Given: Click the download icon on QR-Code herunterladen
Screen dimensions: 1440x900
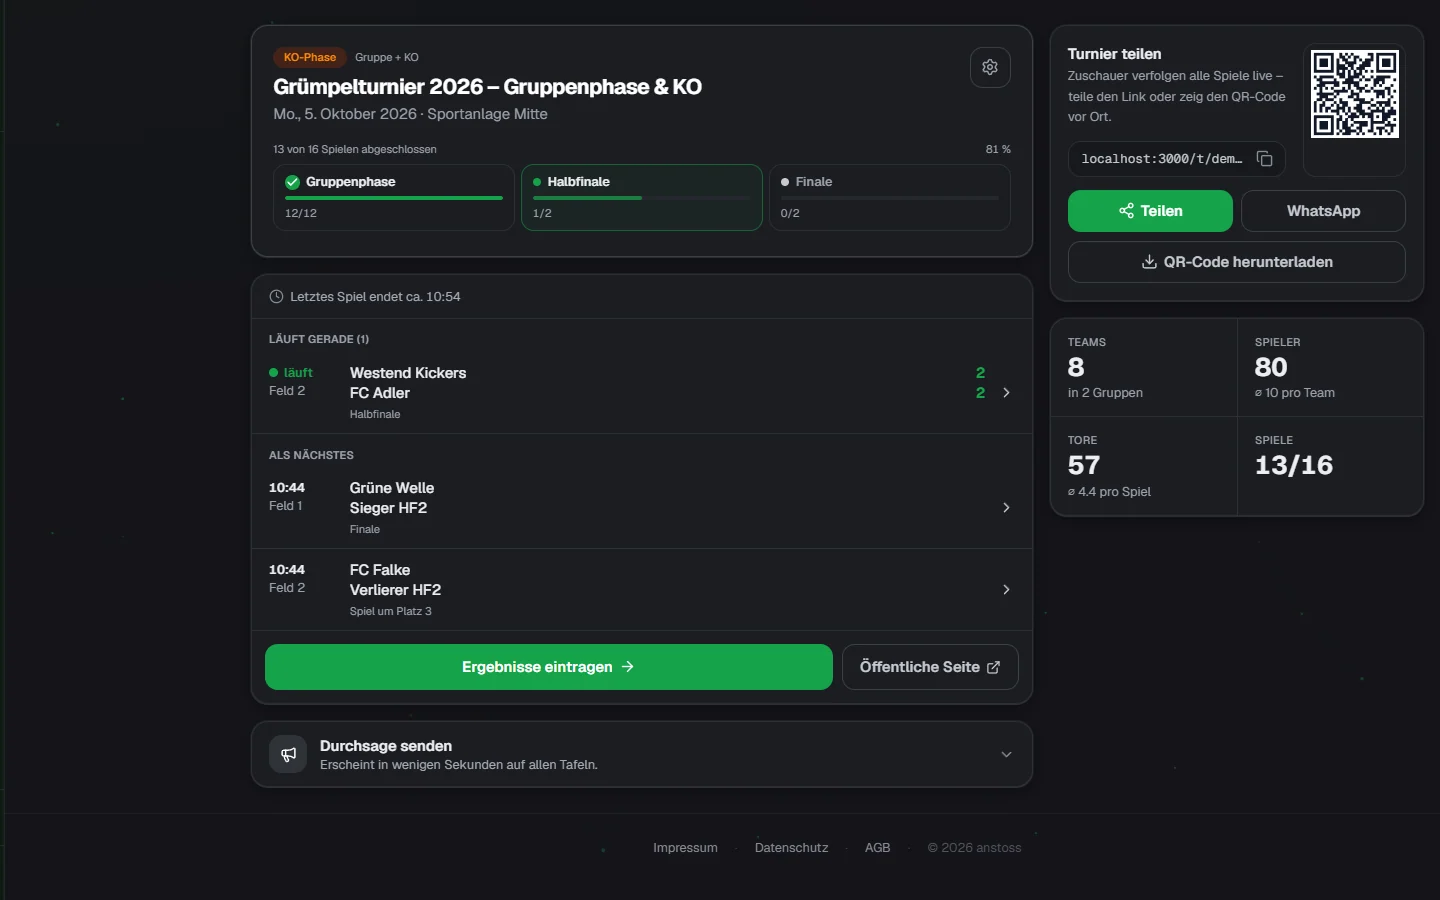Looking at the screenshot, I should [1149, 262].
